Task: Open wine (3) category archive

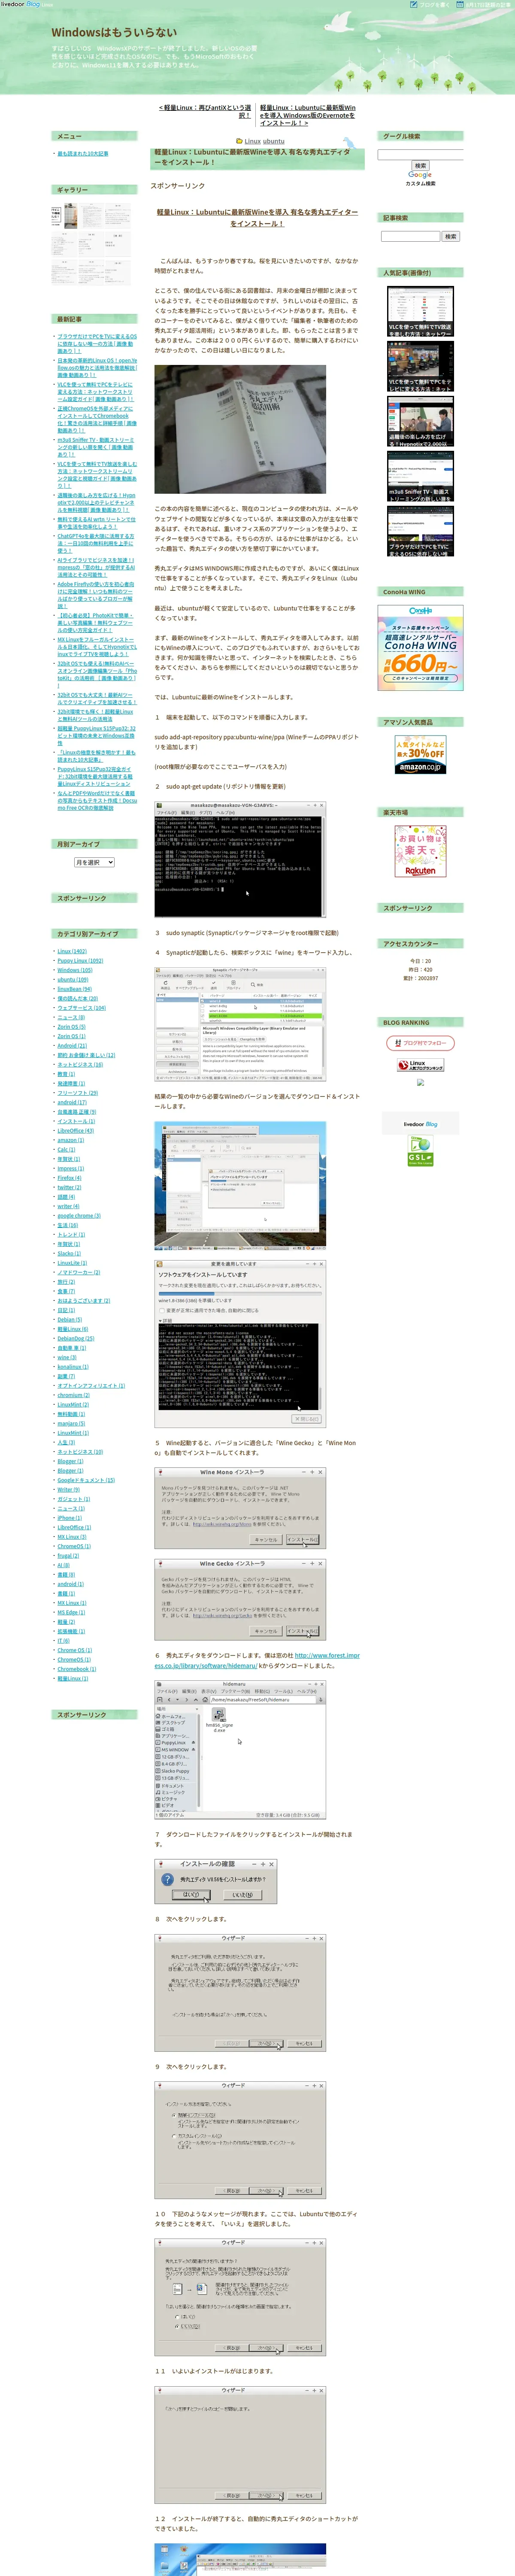Action: 66,1357
